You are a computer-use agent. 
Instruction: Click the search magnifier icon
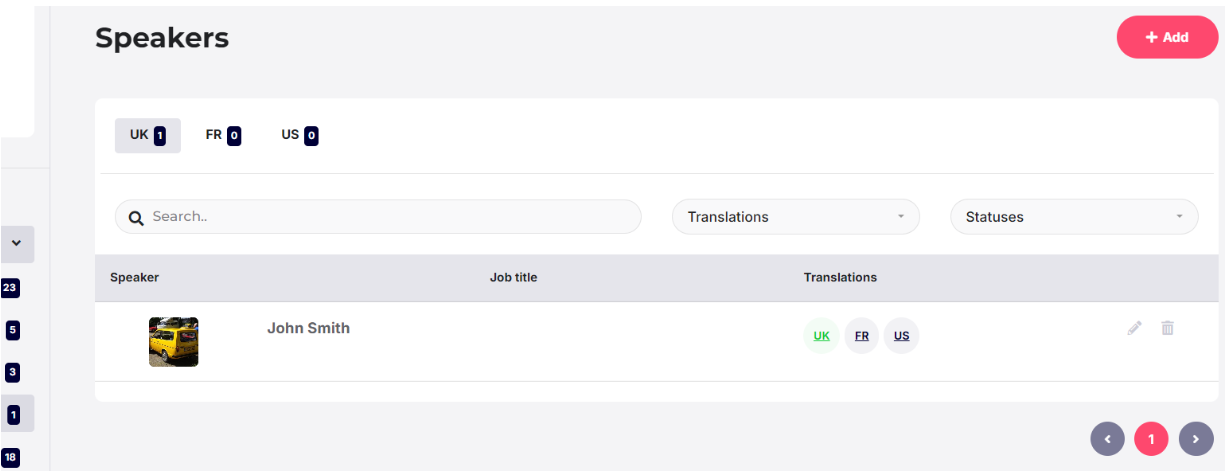[x=136, y=218]
